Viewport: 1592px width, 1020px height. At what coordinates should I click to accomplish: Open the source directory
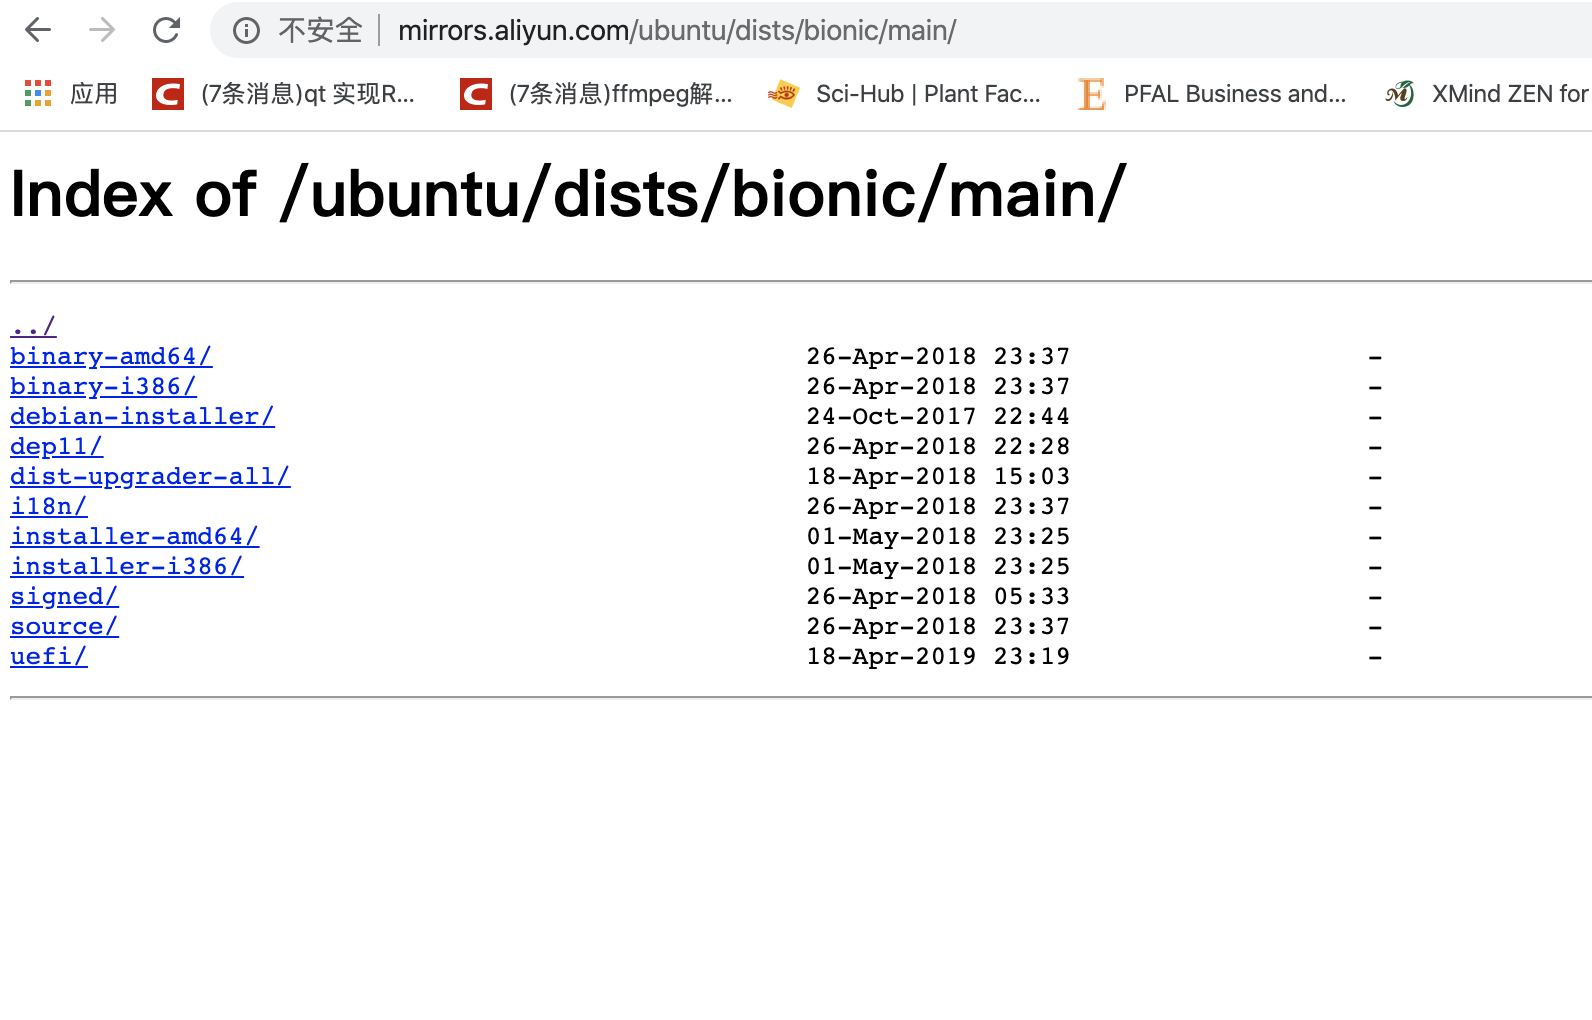tap(64, 626)
